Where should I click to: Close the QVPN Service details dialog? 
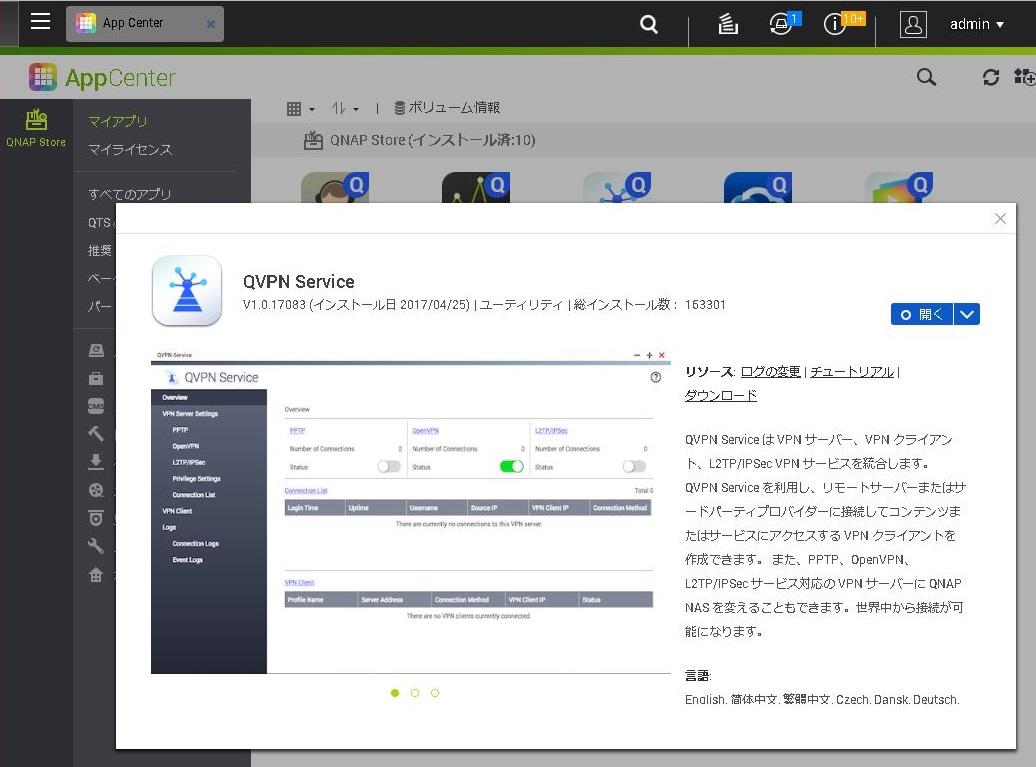click(1000, 219)
